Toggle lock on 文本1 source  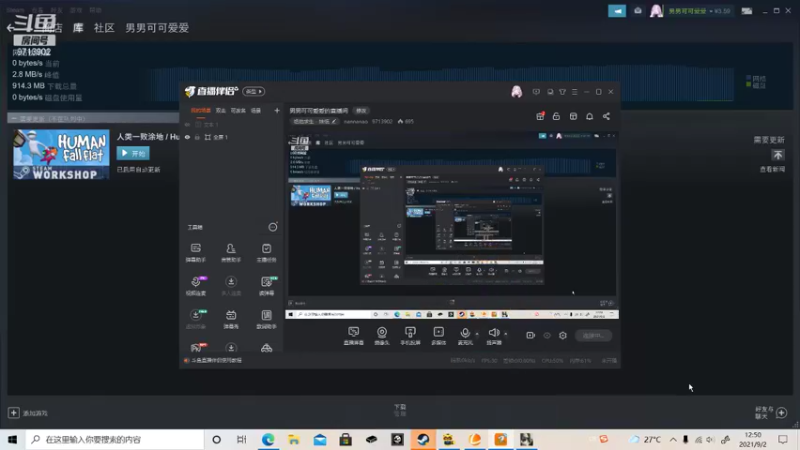pos(197,124)
